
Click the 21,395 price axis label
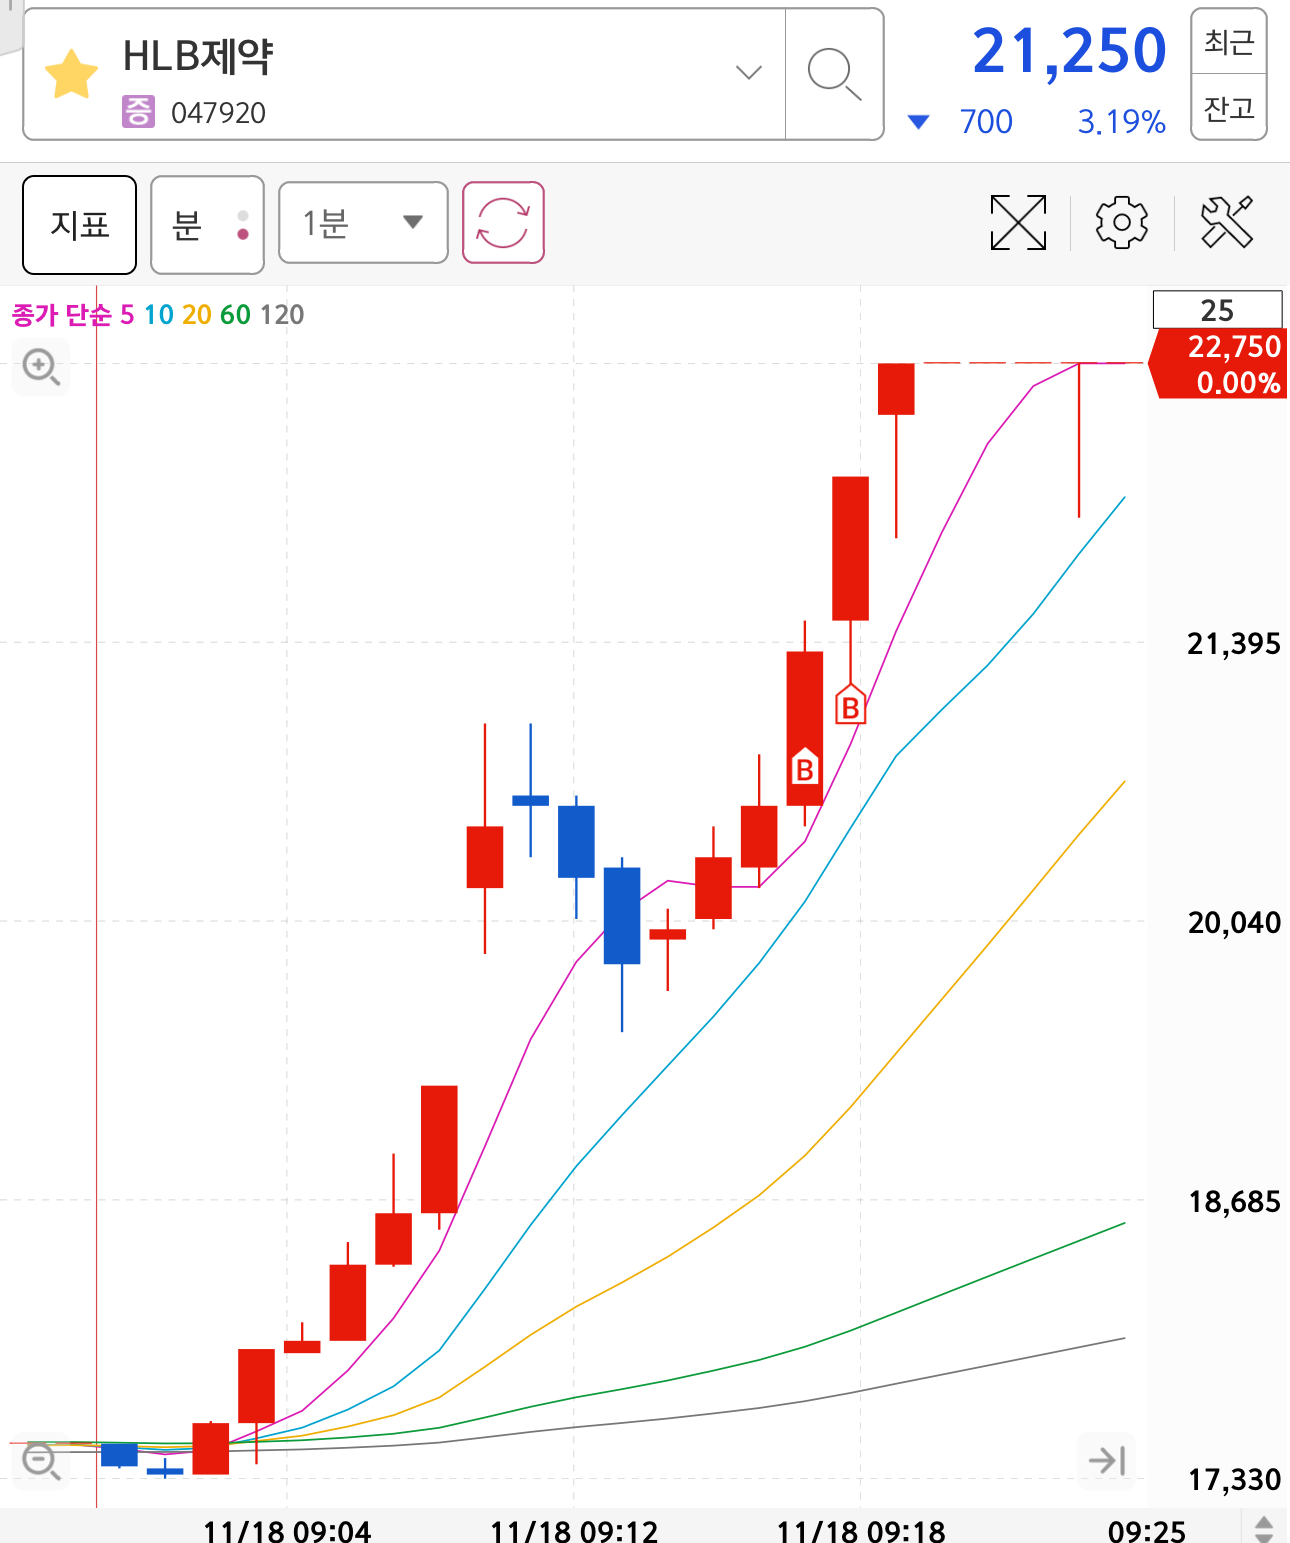tap(1233, 644)
